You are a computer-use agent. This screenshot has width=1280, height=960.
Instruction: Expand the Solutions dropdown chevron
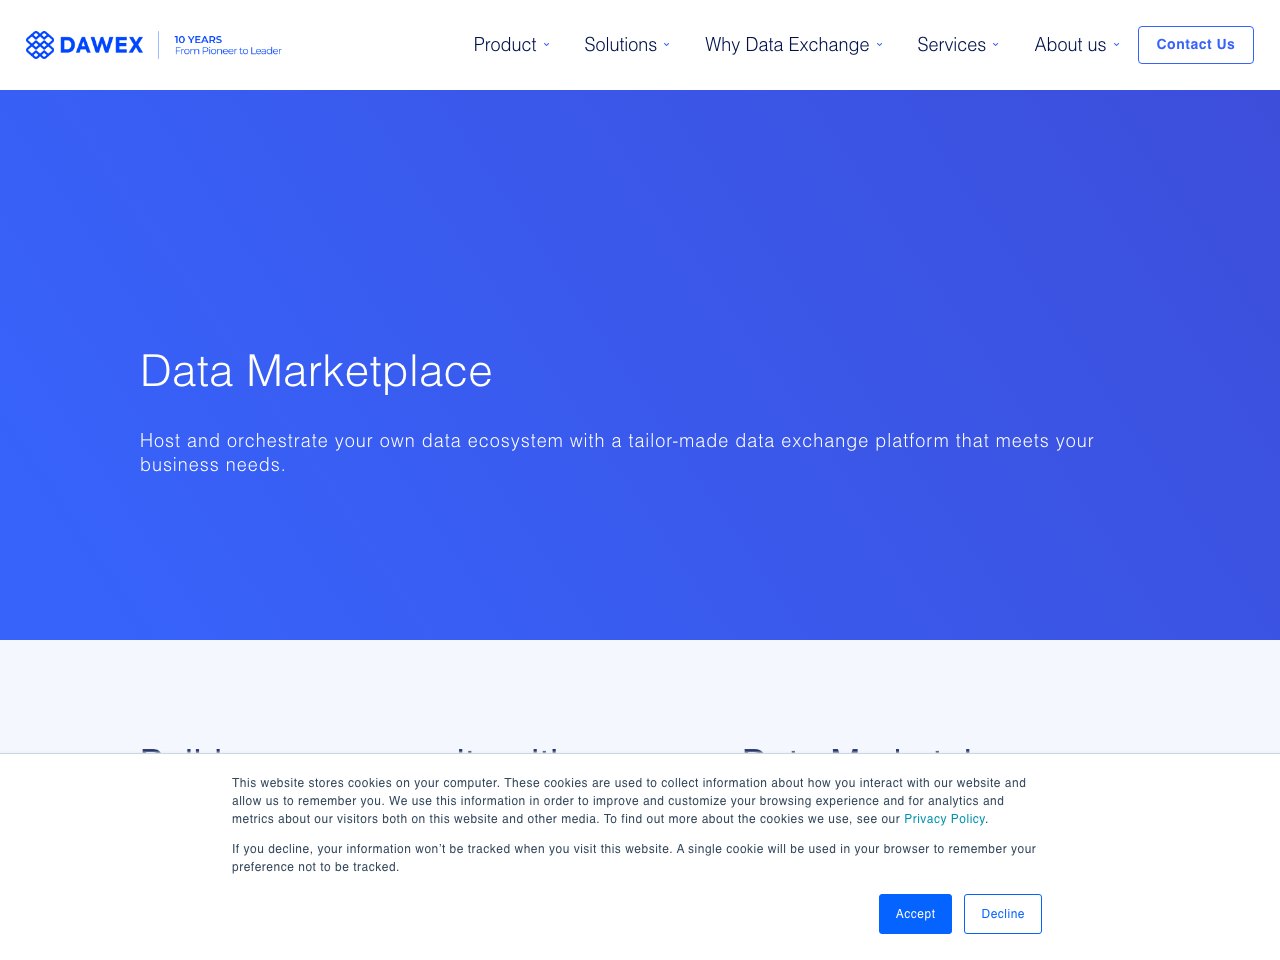tap(665, 44)
